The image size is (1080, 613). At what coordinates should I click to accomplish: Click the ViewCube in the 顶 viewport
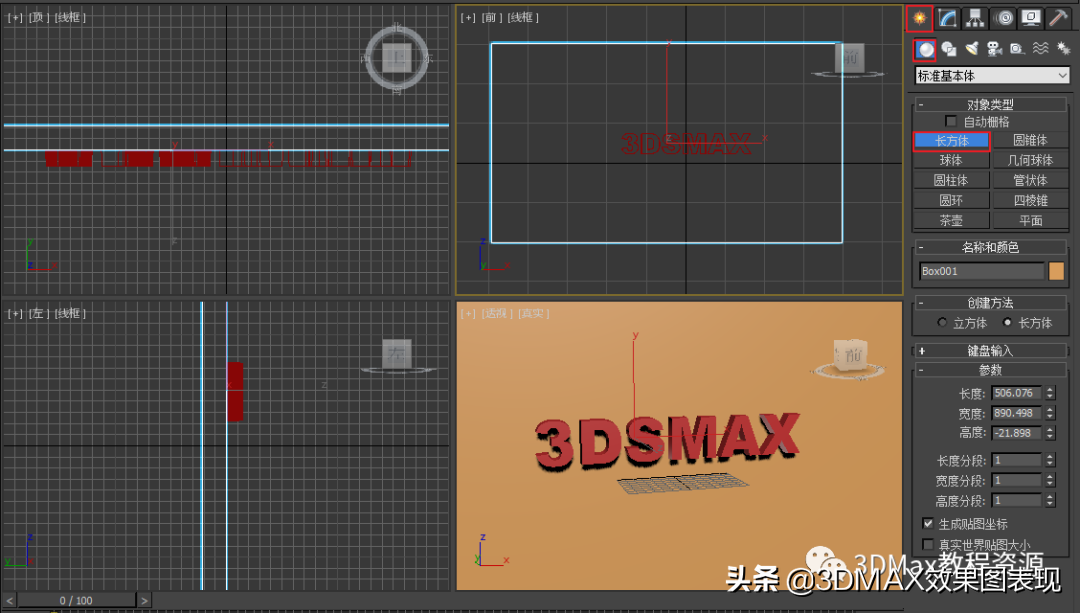click(397, 58)
